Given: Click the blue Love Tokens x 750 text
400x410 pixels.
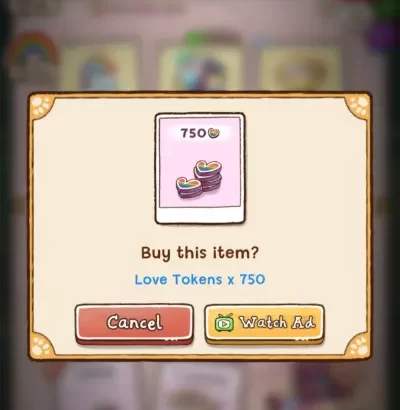Looking at the screenshot, I should [200, 279].
